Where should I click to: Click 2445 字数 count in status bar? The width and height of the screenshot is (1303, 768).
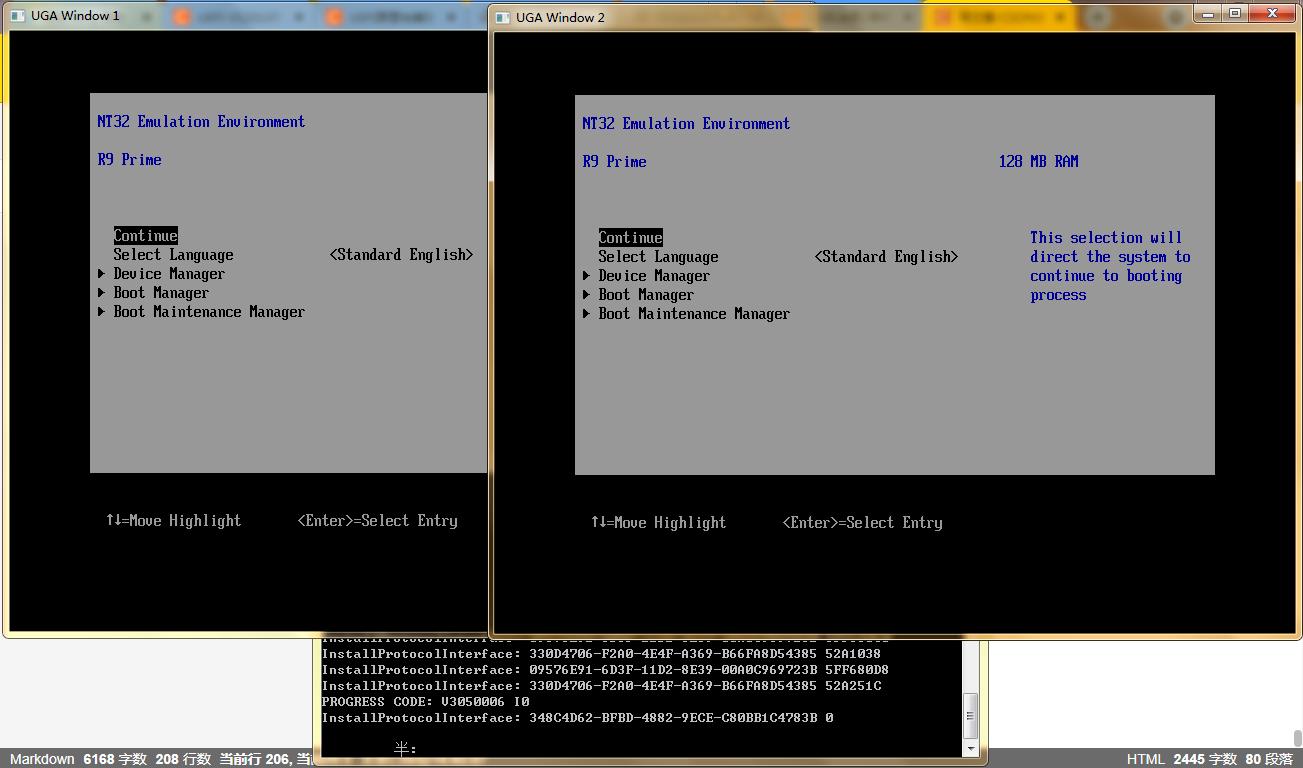(1205, 759)
